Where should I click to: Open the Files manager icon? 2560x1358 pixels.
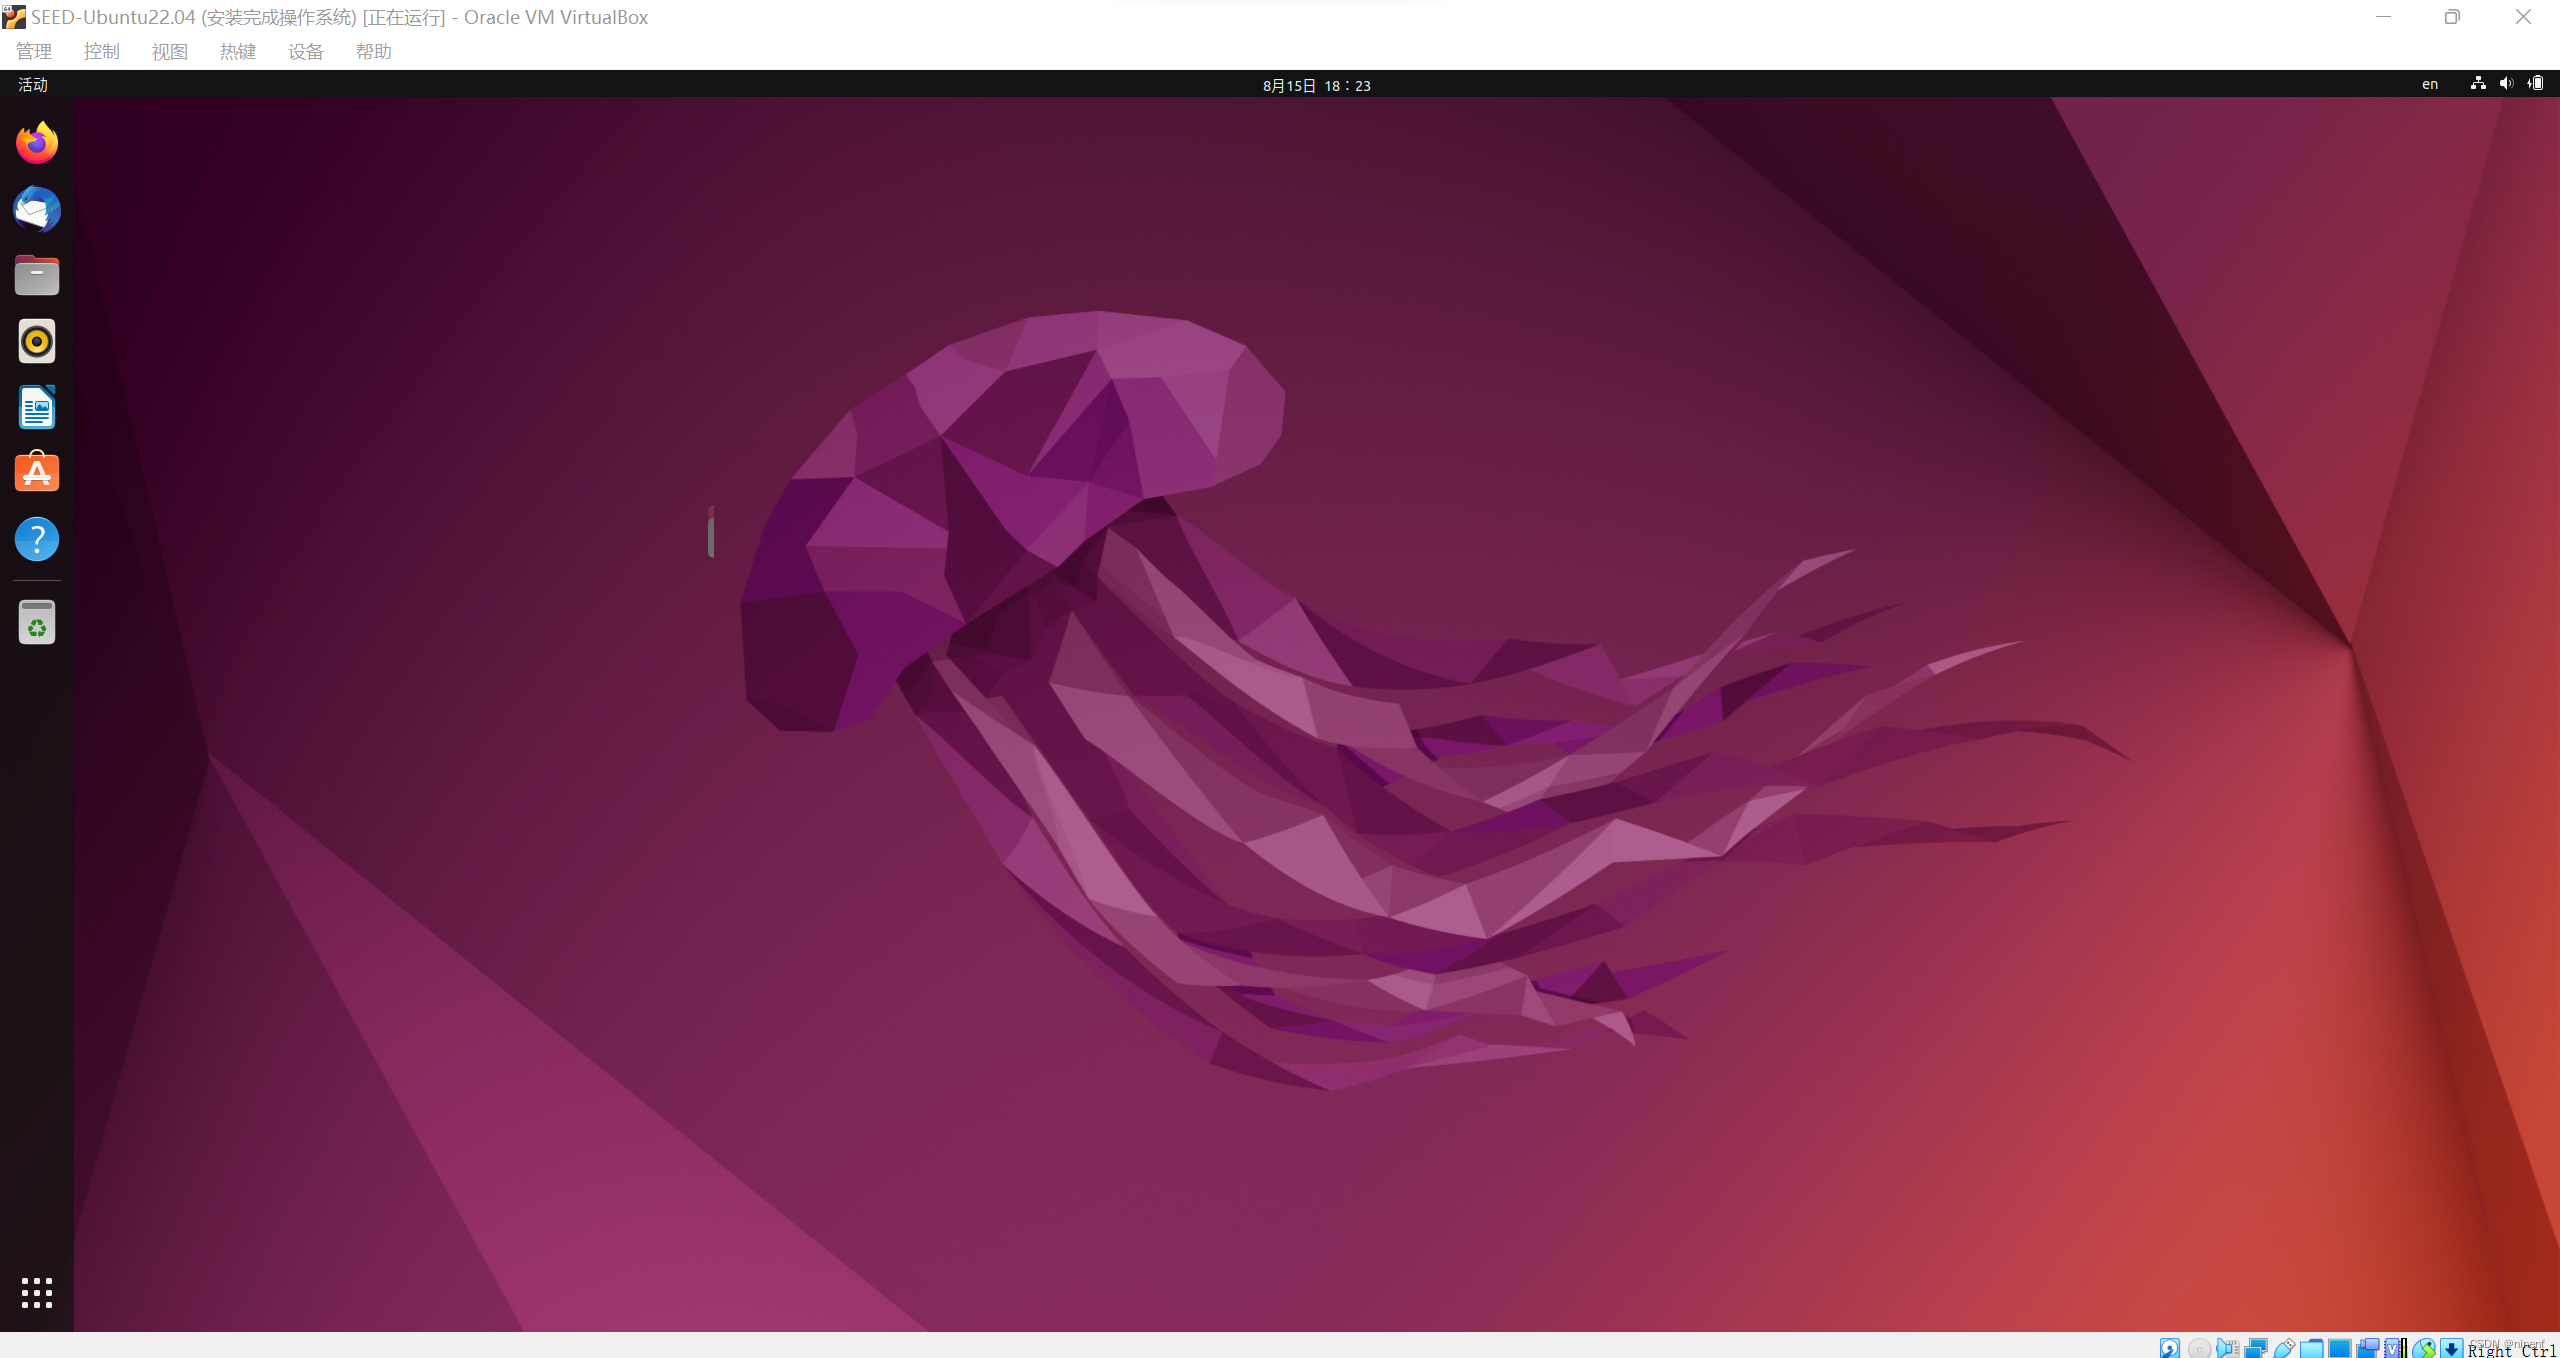point(37,276)
